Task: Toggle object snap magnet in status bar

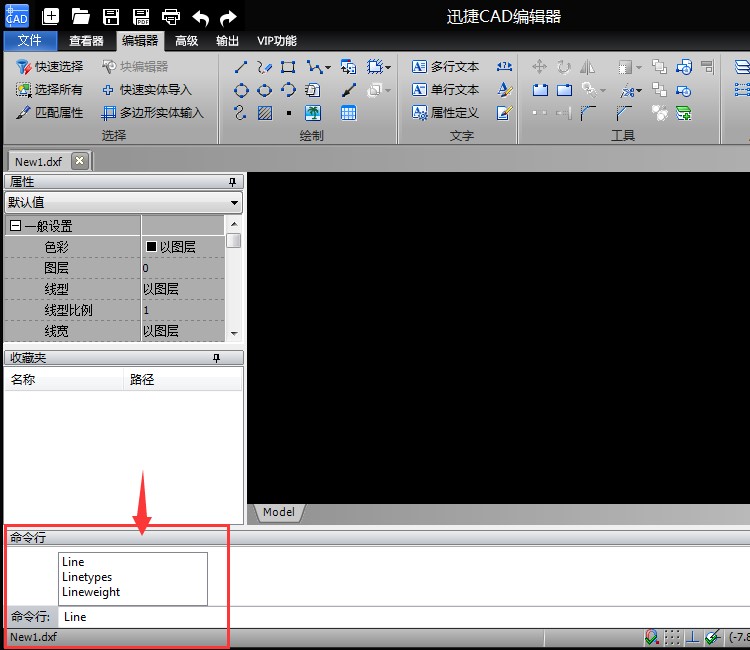Action: tap(652, 637)
